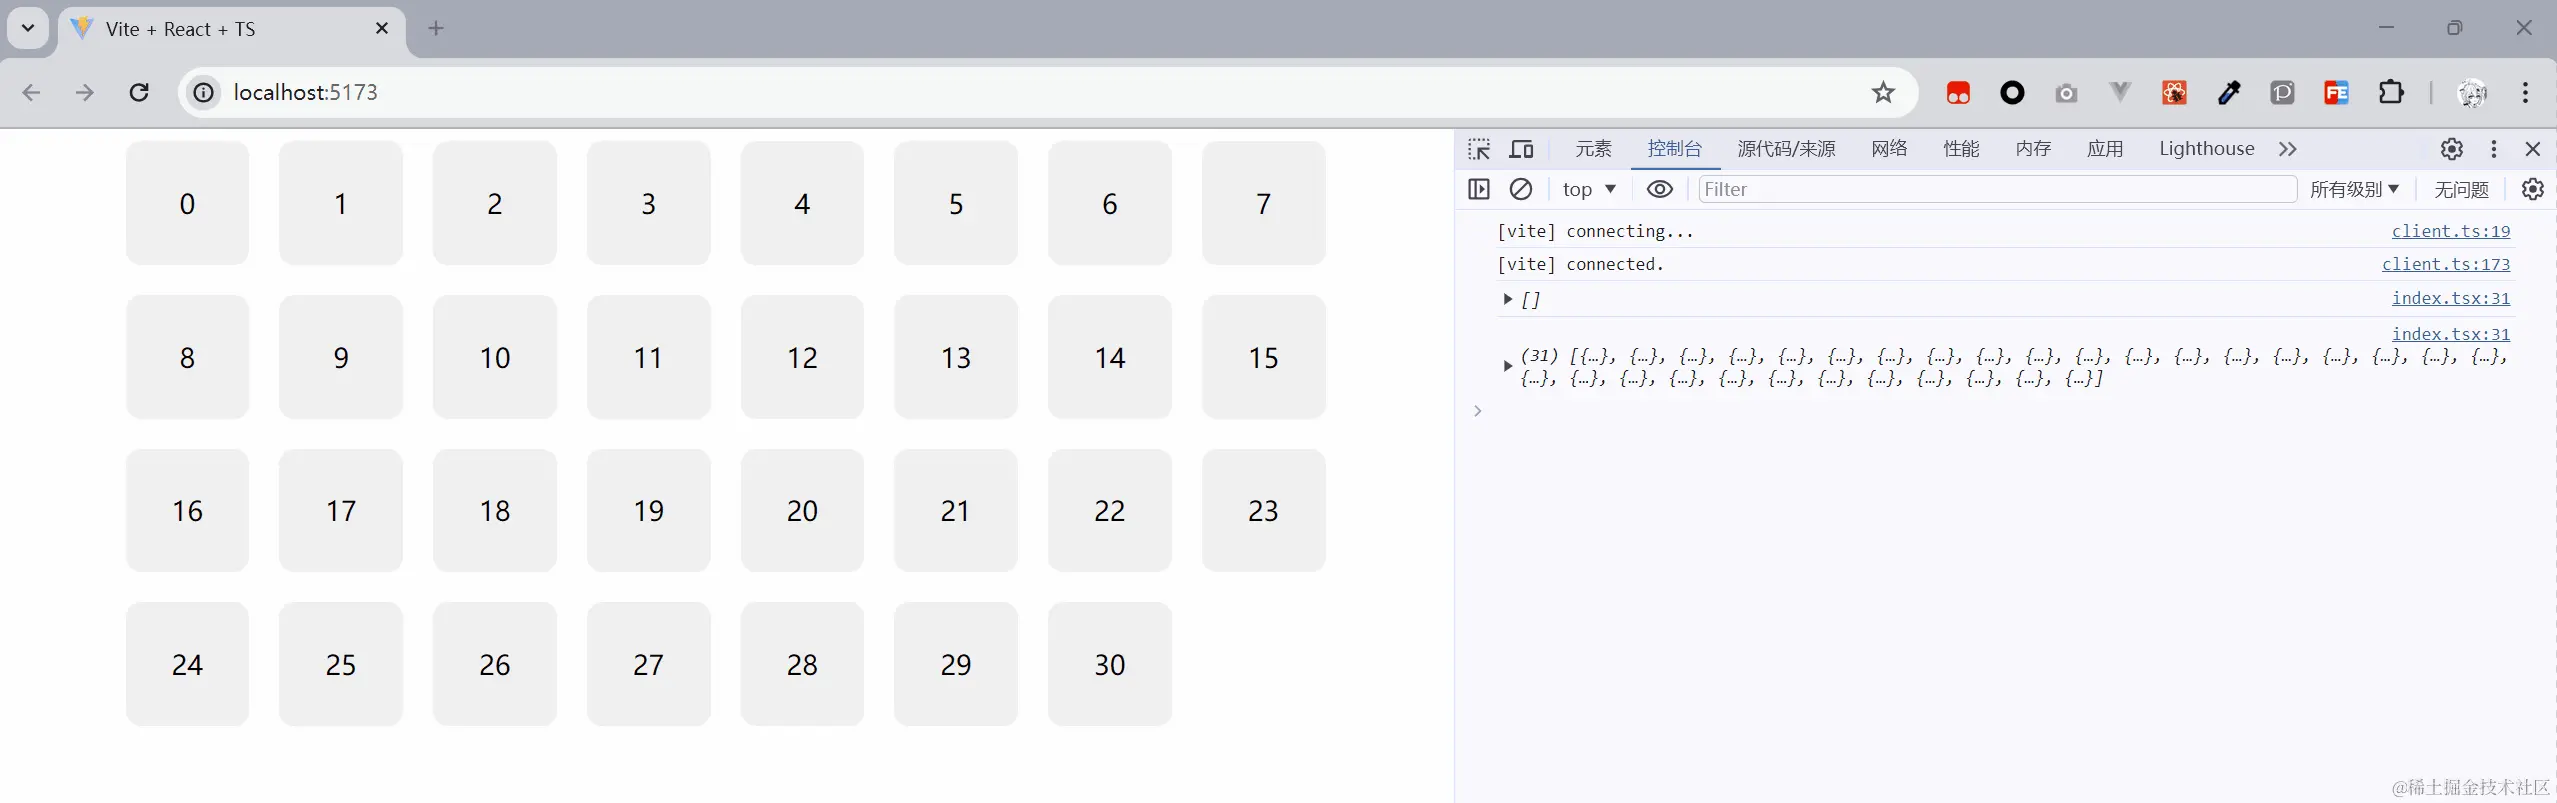The image size is (2557, 803).
Task: Click the grid tile labeled 7
Action: tap(1263, 203)
